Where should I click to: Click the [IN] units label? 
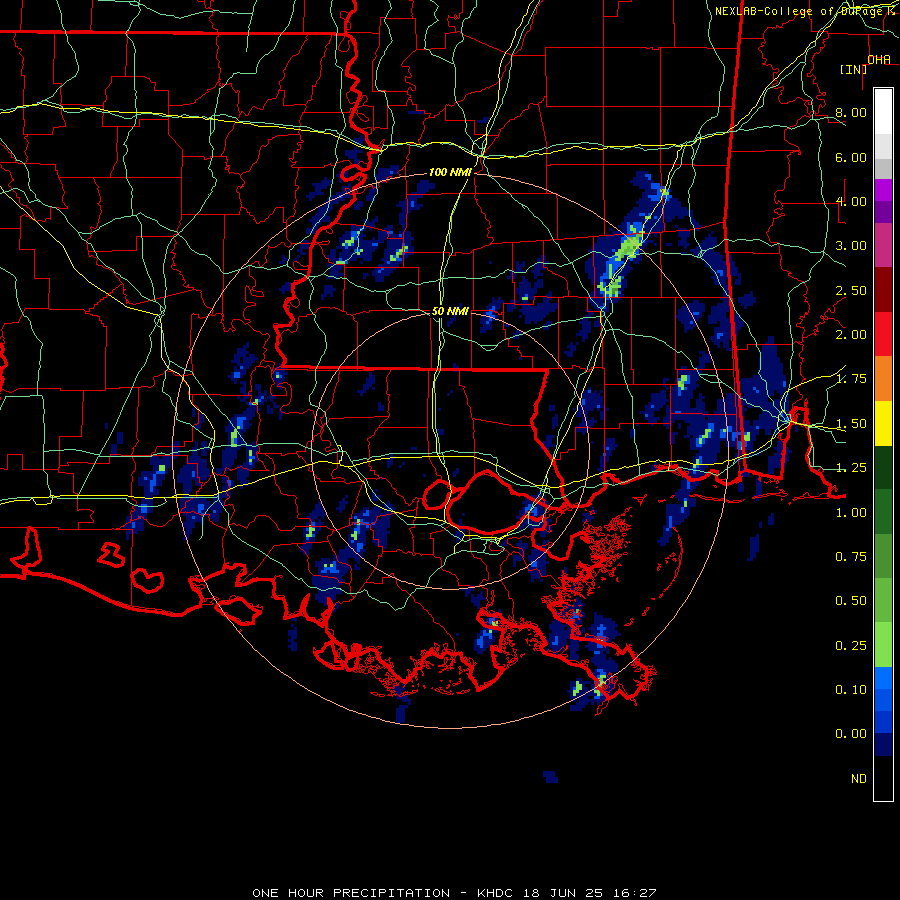coord(853,69)
